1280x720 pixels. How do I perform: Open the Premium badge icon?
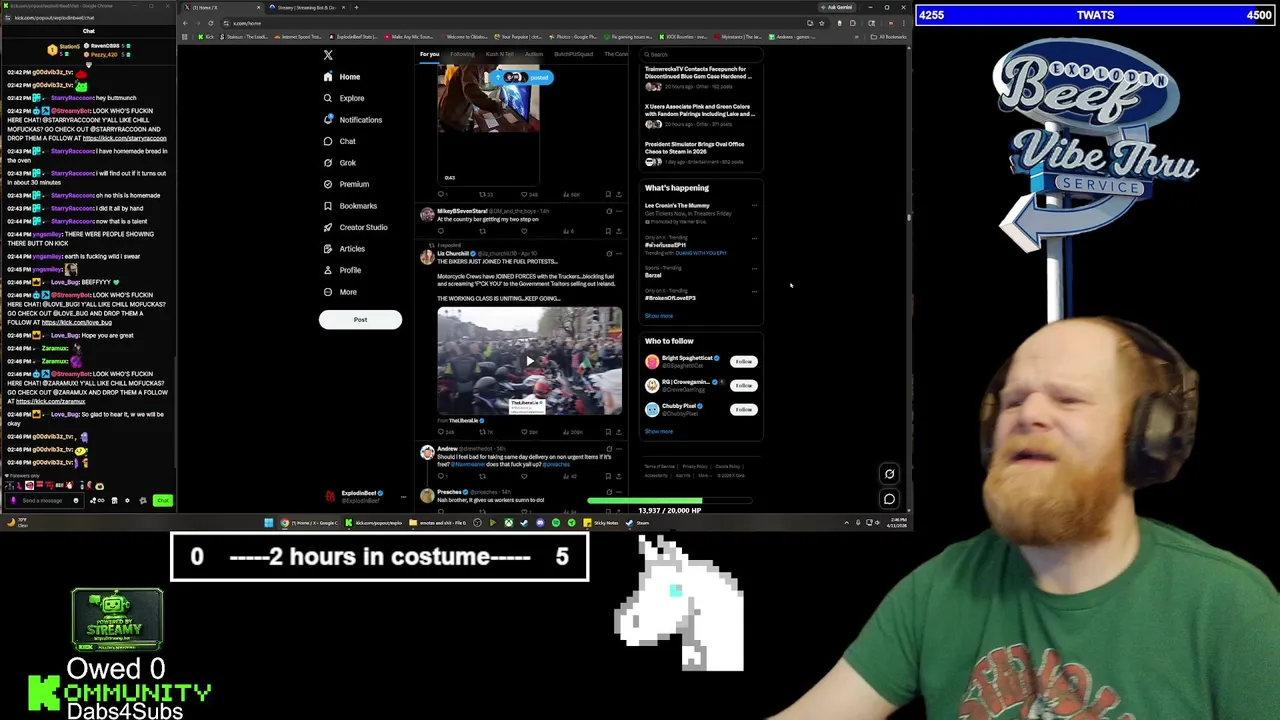pos(328,184)
